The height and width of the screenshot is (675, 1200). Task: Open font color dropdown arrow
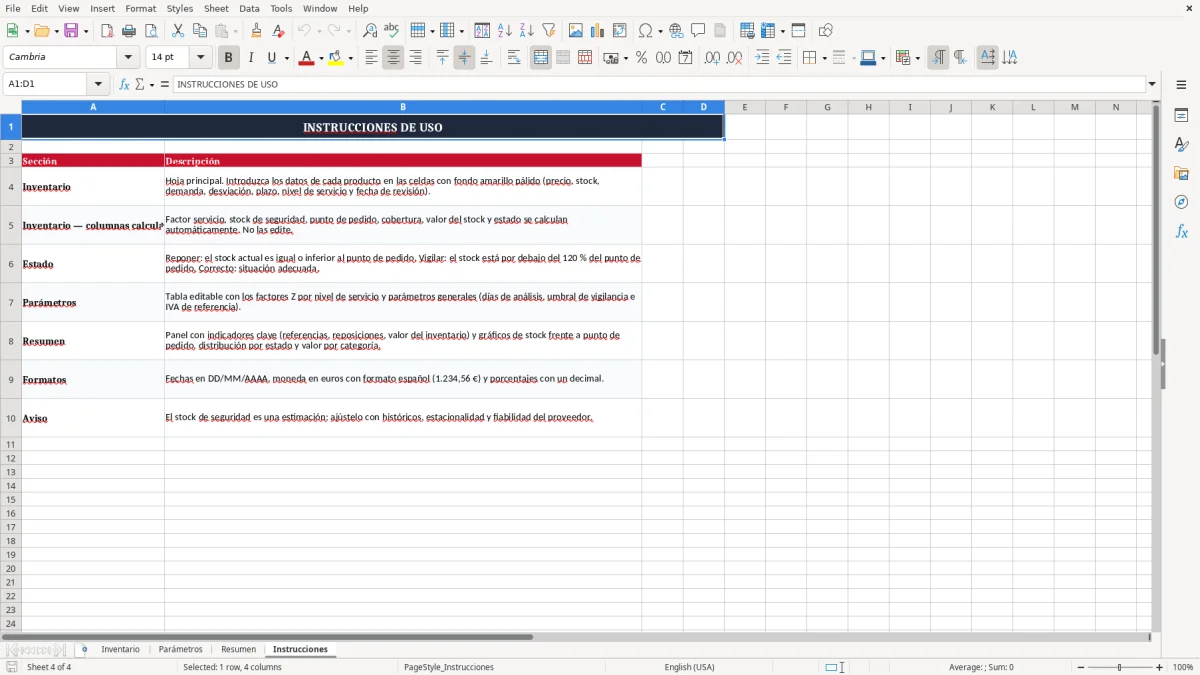point(321,58)
